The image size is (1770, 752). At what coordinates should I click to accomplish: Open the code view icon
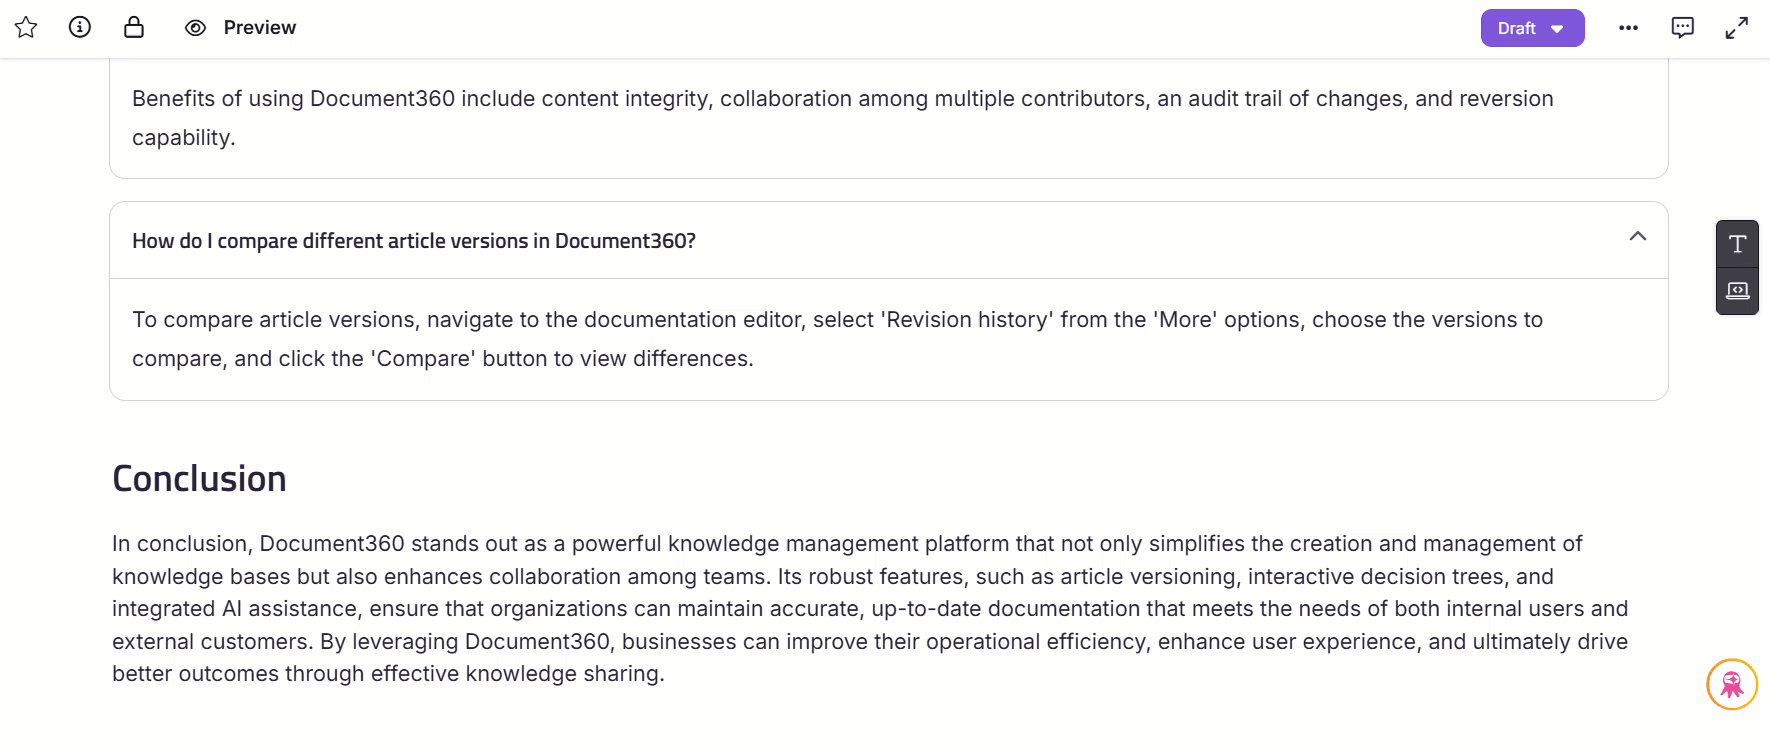tap(1737, 291)
